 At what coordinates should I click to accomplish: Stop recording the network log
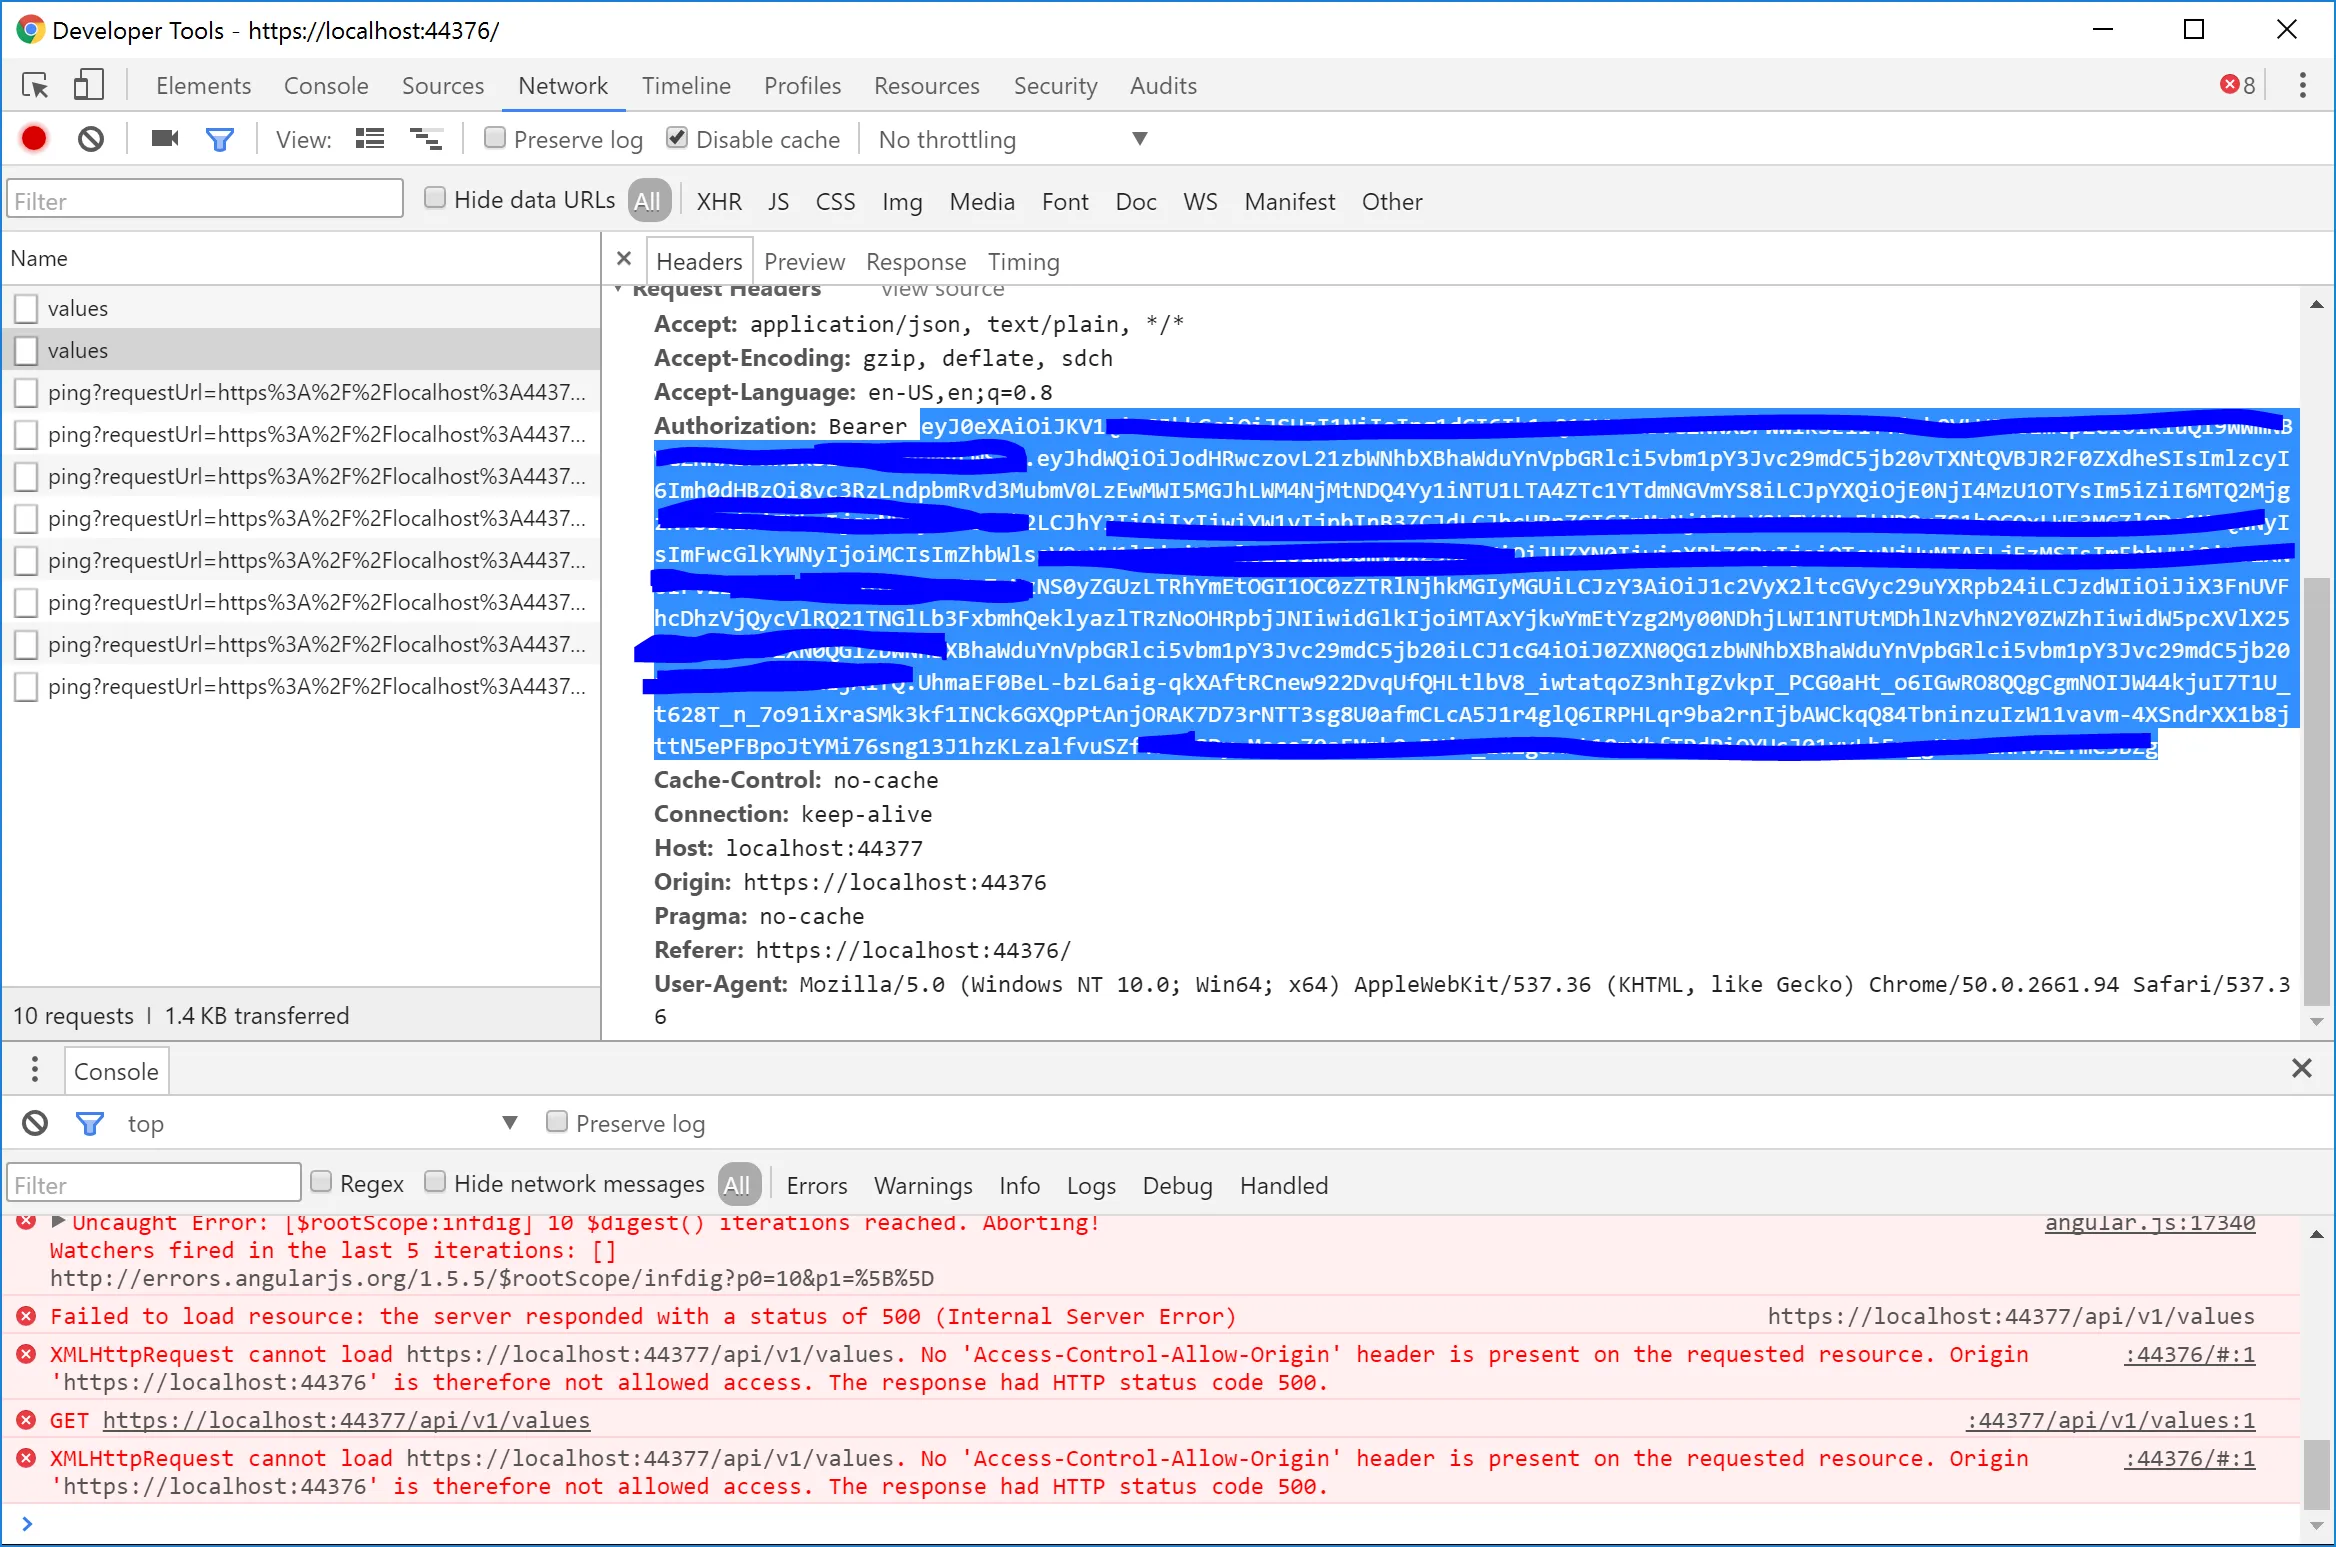(x=34, y=139)
